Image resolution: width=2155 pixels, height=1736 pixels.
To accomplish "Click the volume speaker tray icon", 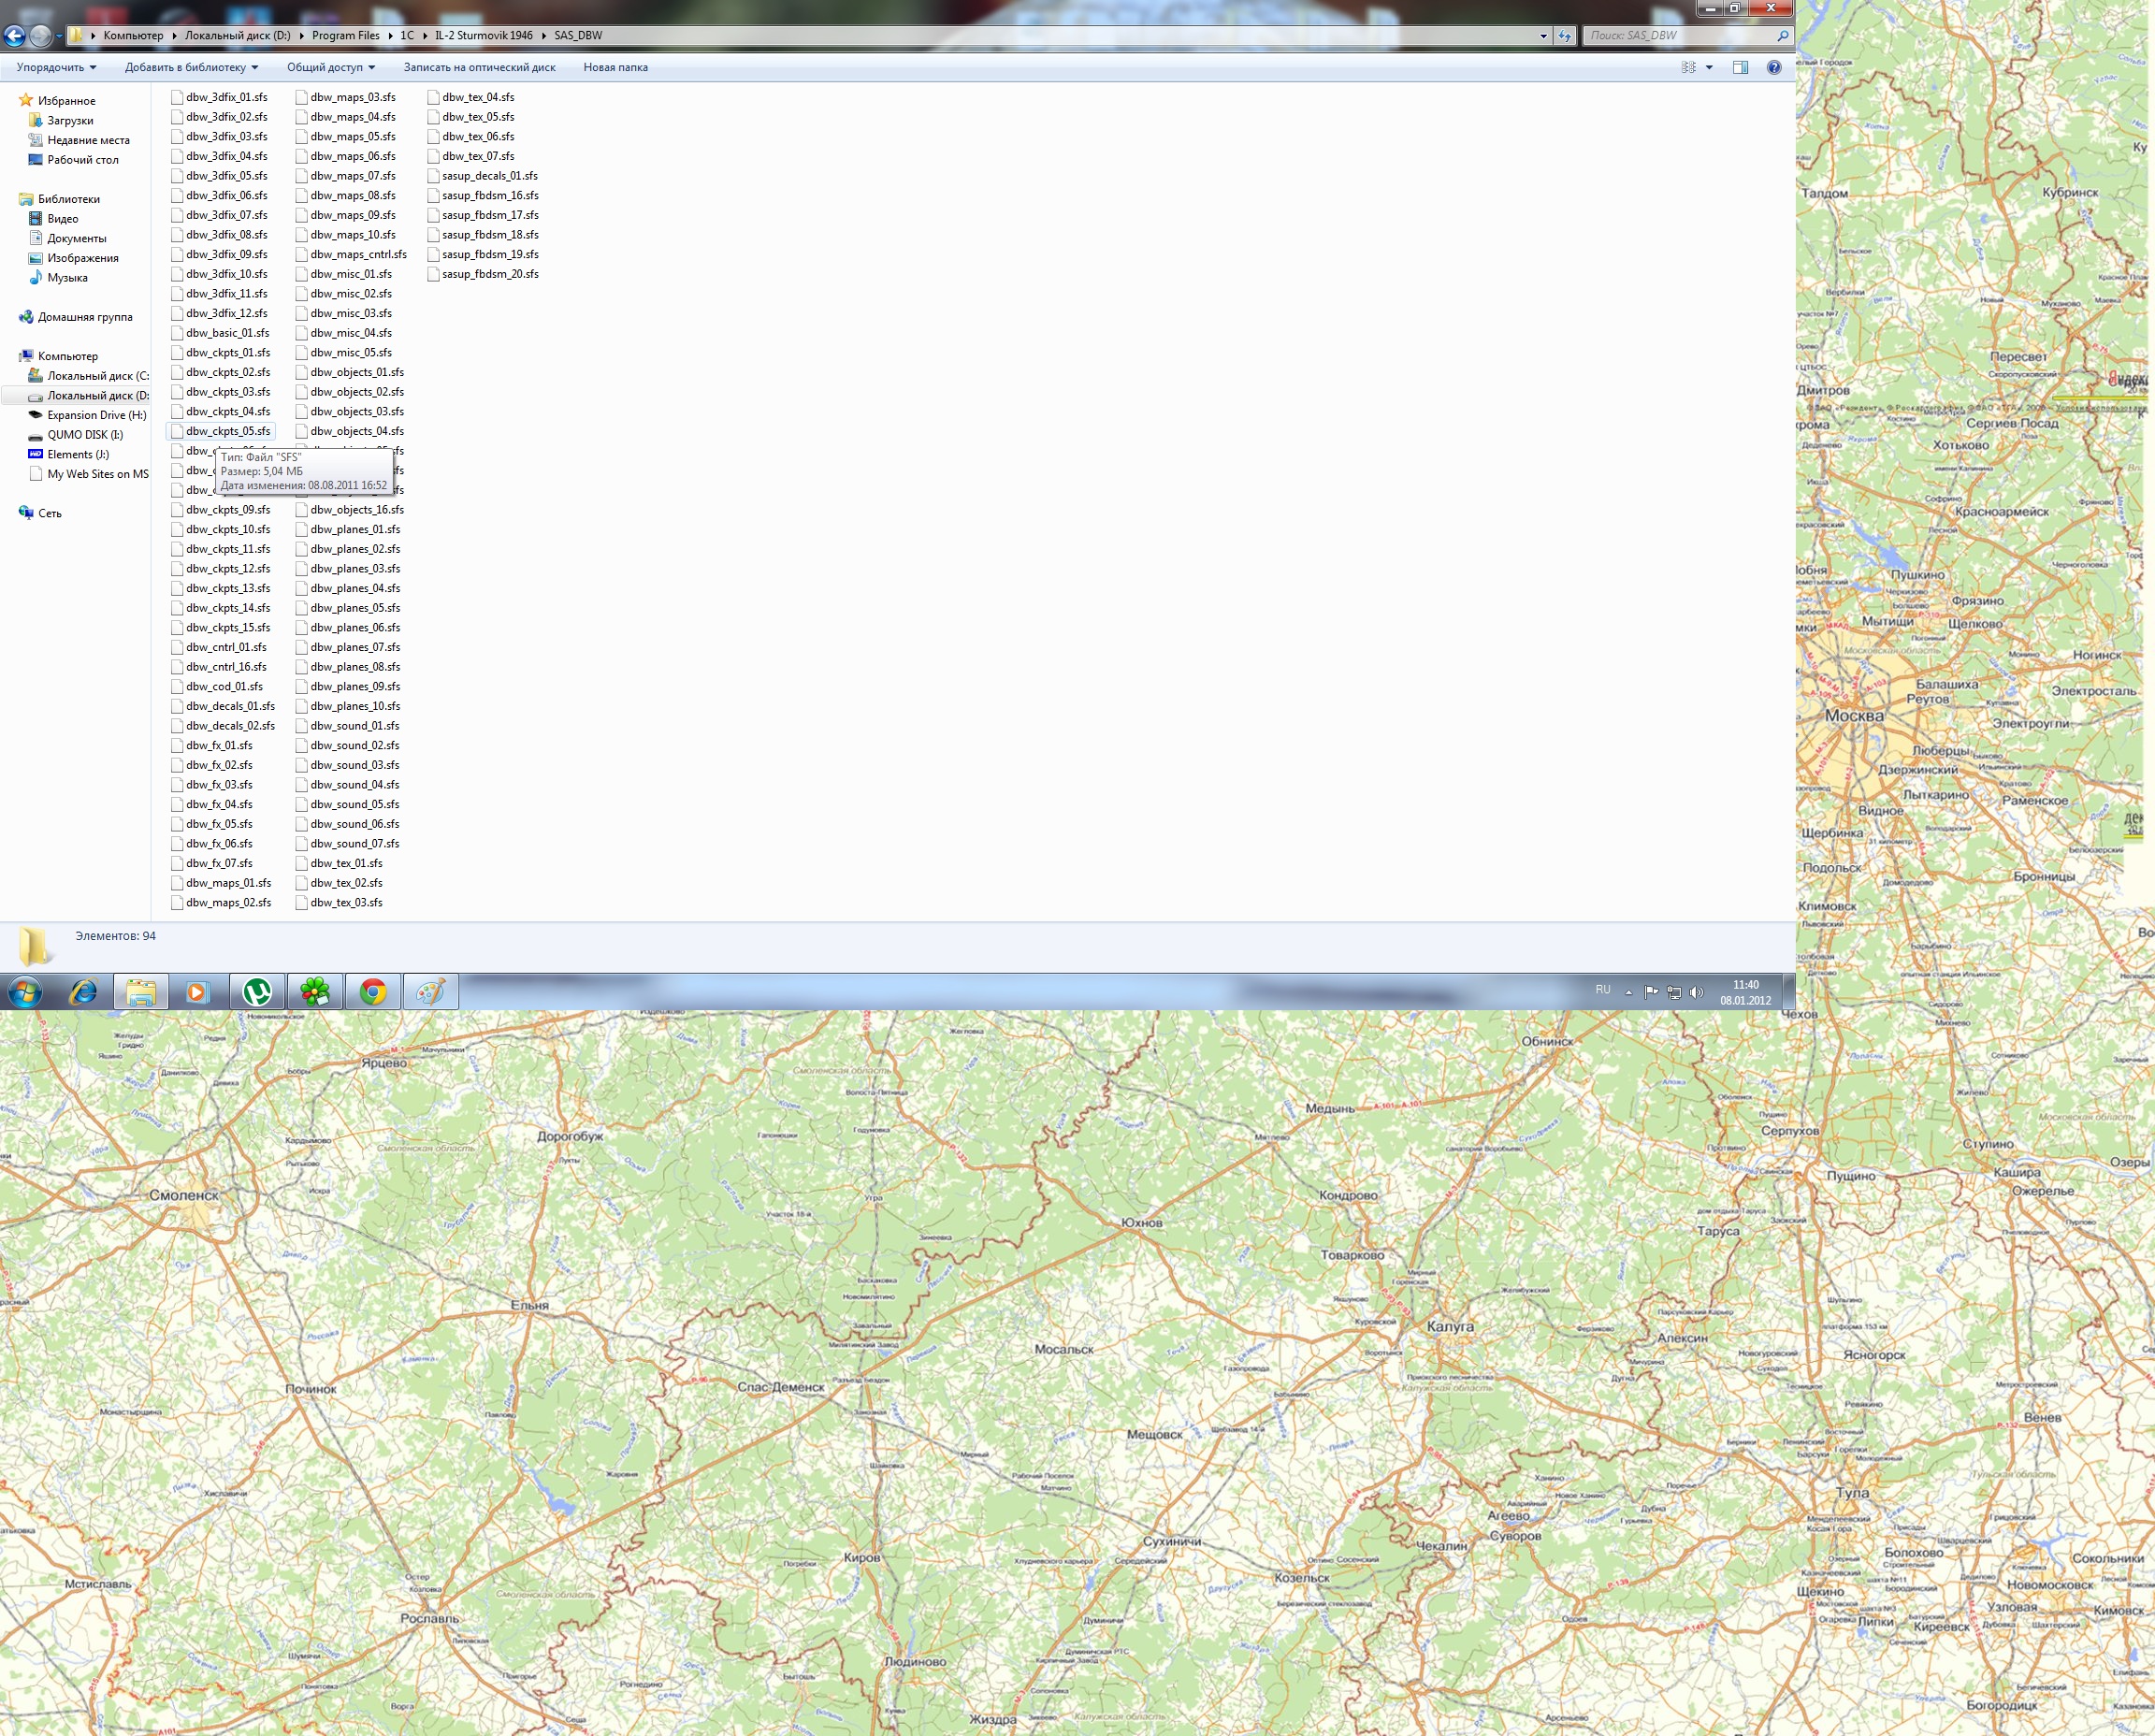I will point(1696,992).
